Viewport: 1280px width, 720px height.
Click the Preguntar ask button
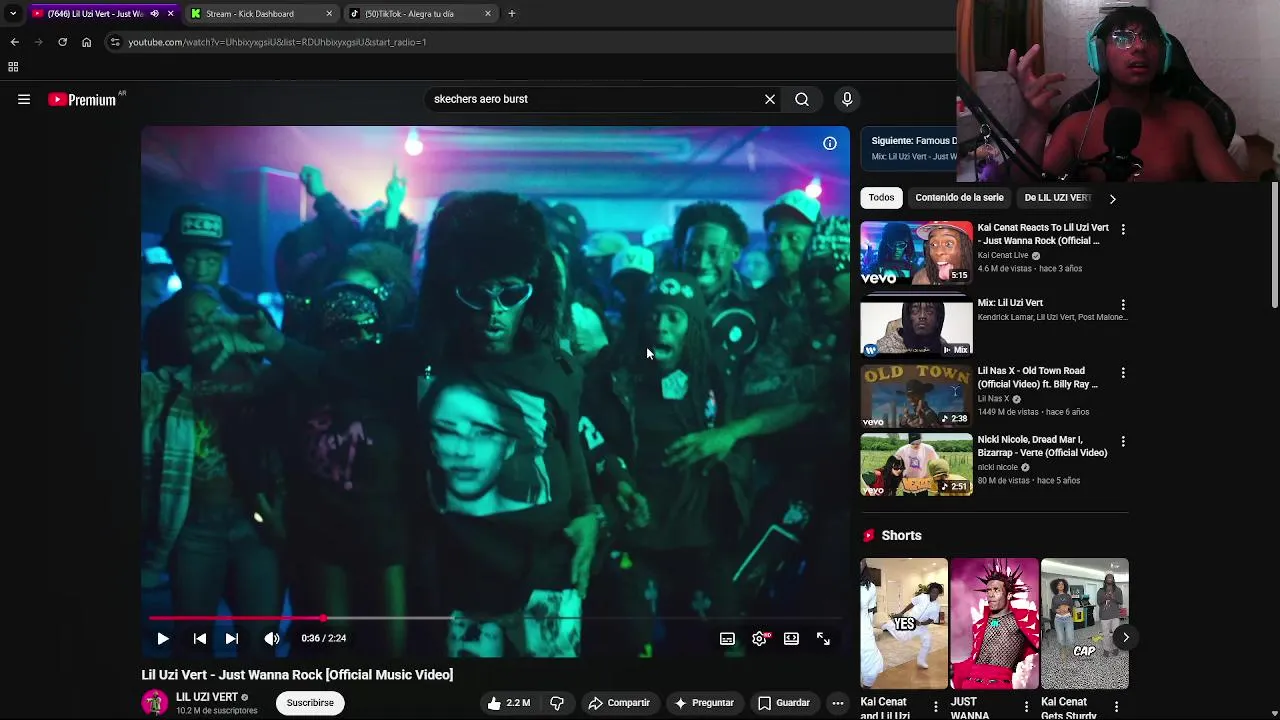click(x=703, y=703)
